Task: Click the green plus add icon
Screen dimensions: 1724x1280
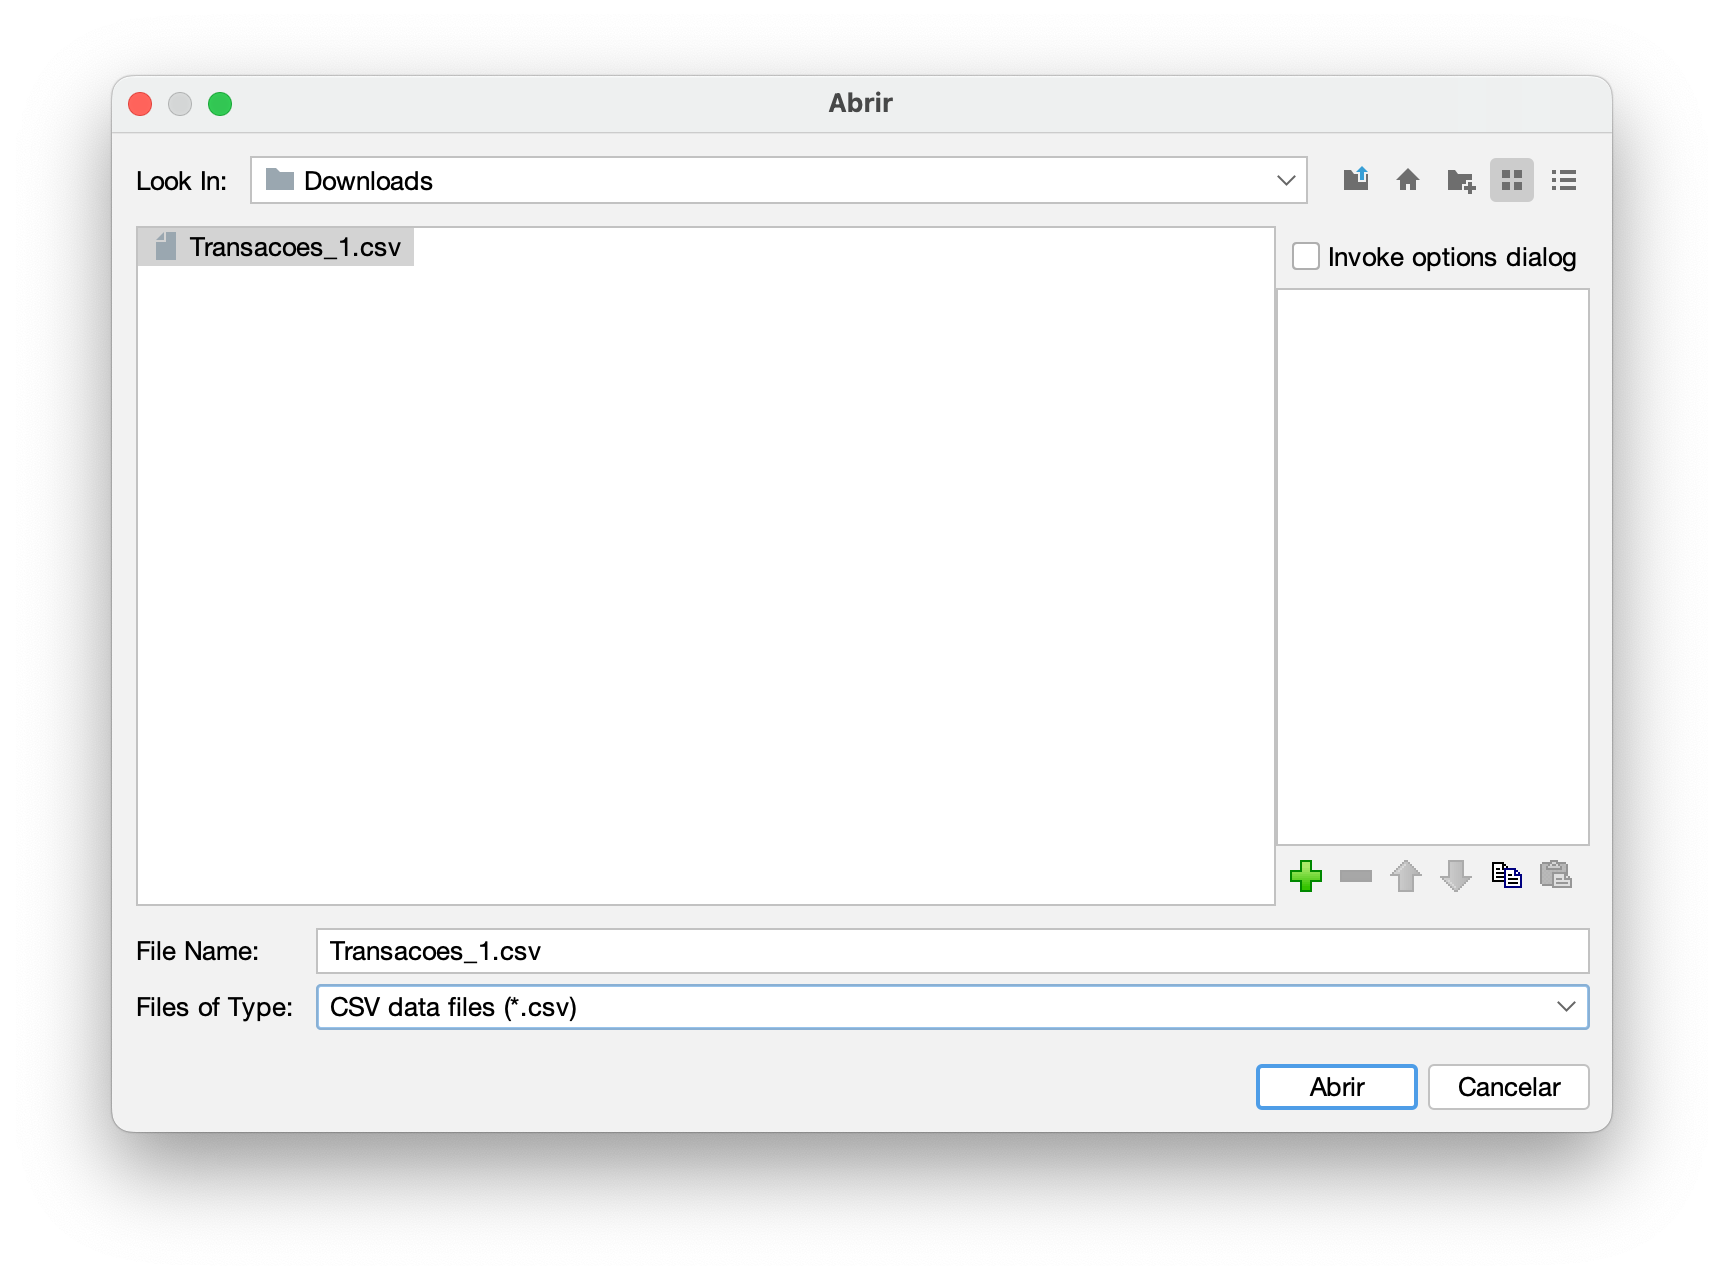Action: pyautogui.click(x=1306, y=876)
